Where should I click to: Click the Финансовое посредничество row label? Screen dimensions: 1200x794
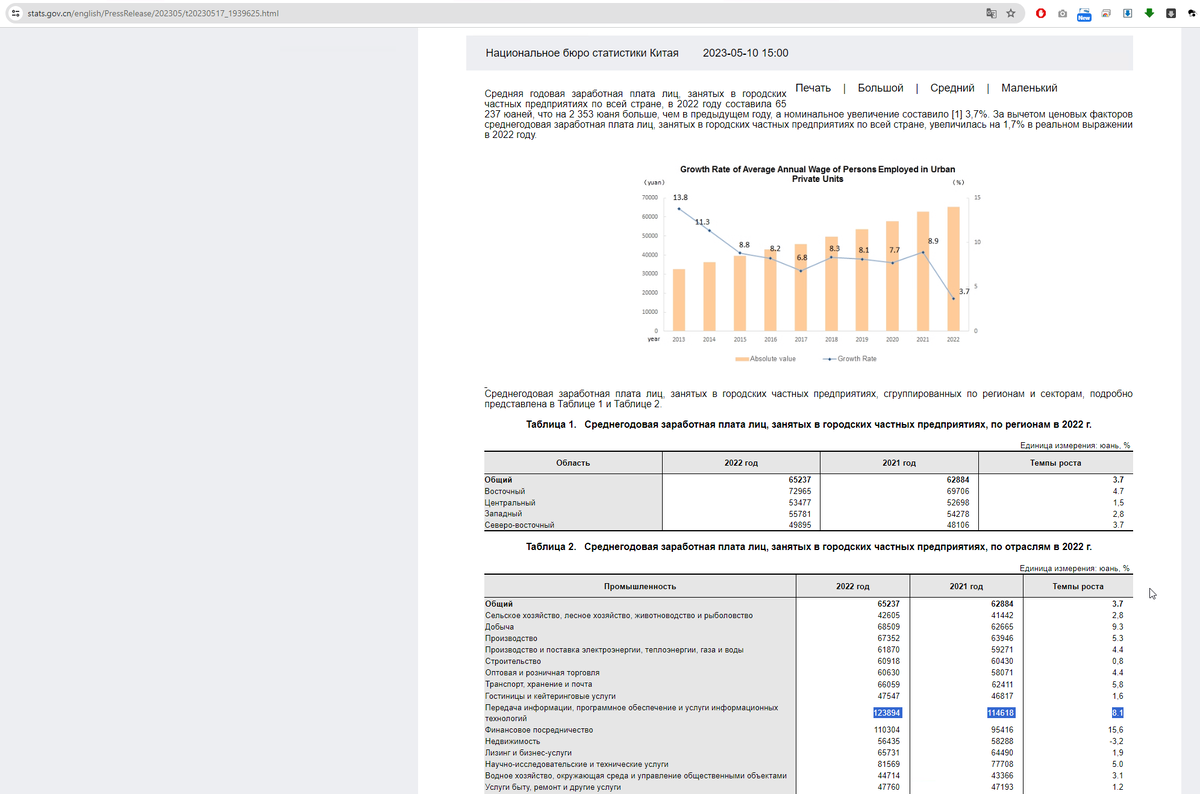click(539, 731)
